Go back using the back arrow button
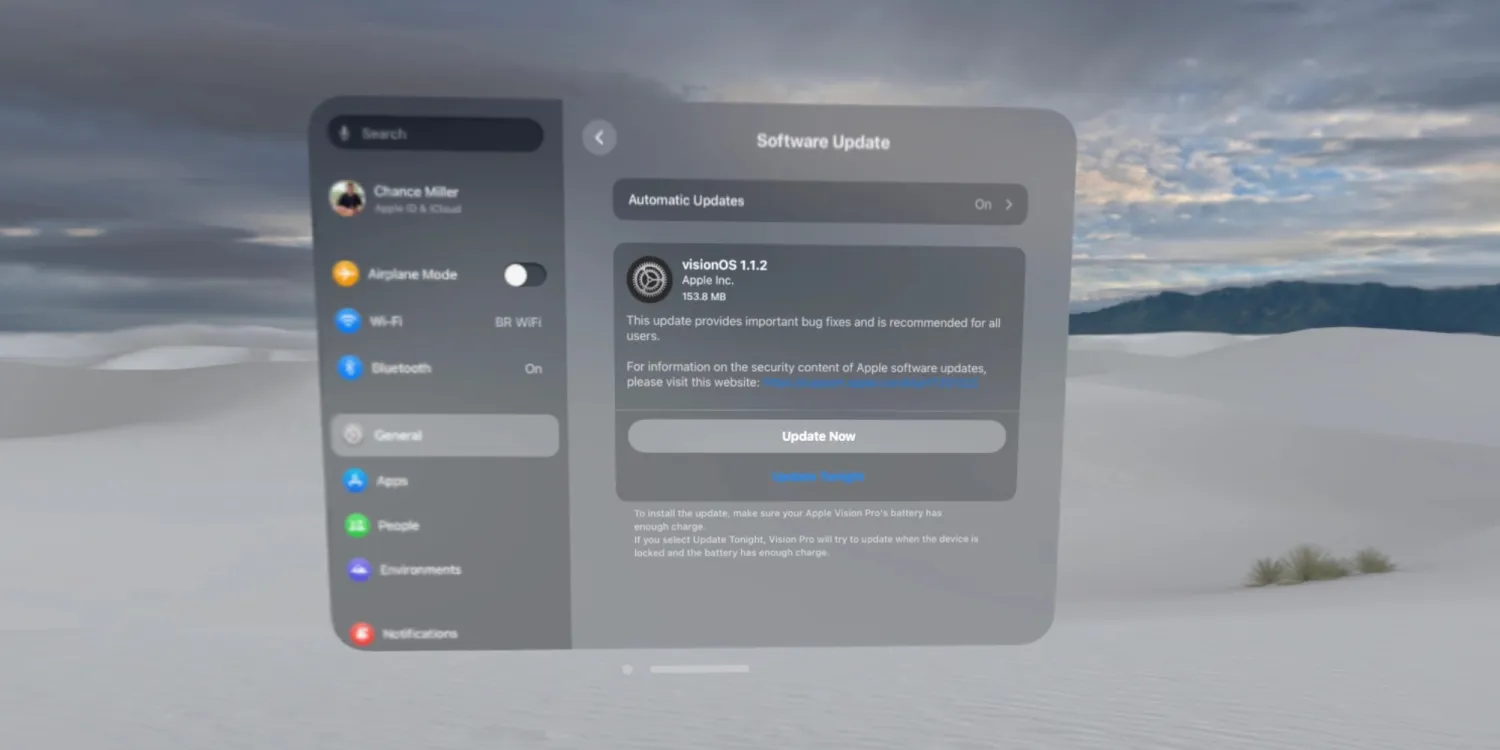The height and width of the screenshot is (750, 1500). pos(599,138)
